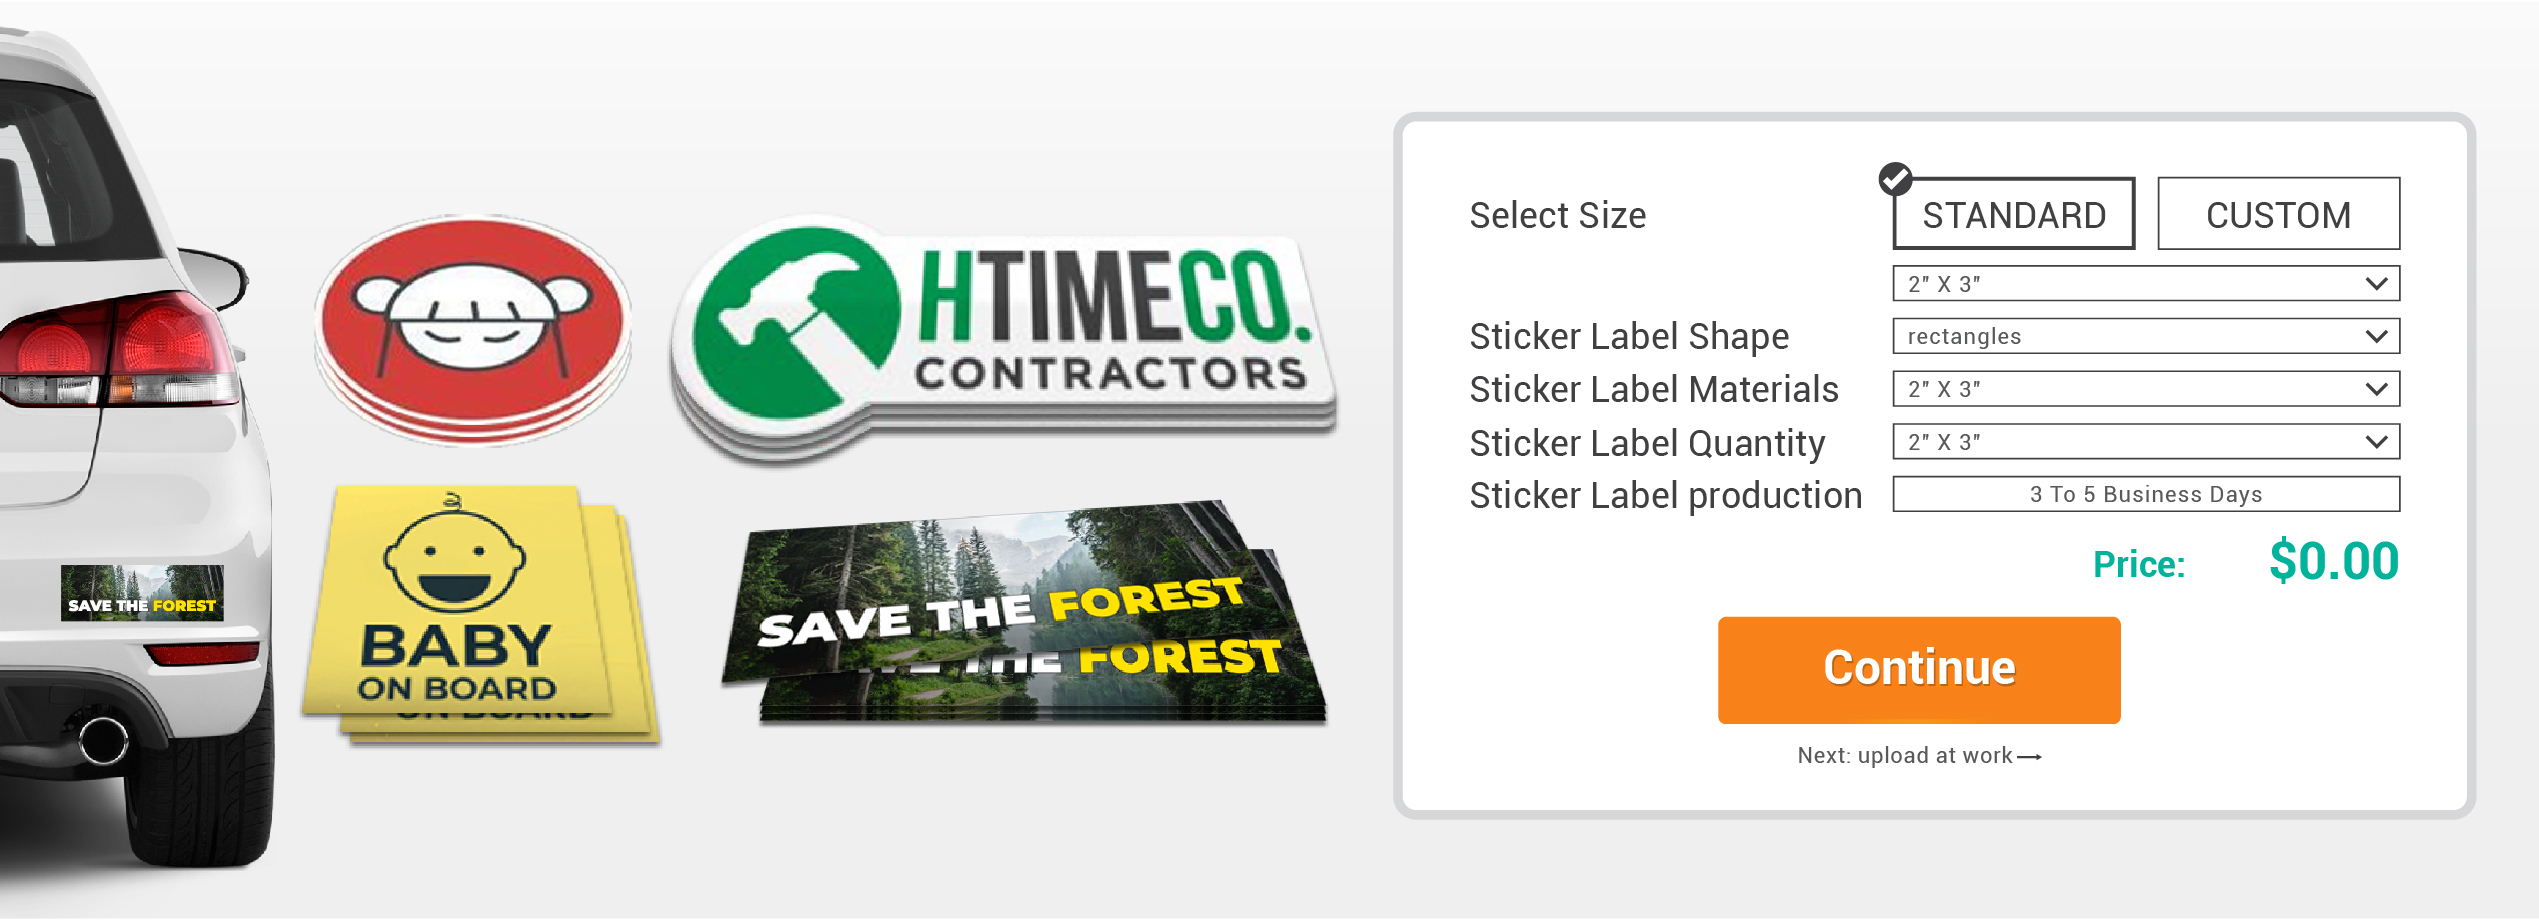Select the STANDARD size option

(x=2014, y=214)
